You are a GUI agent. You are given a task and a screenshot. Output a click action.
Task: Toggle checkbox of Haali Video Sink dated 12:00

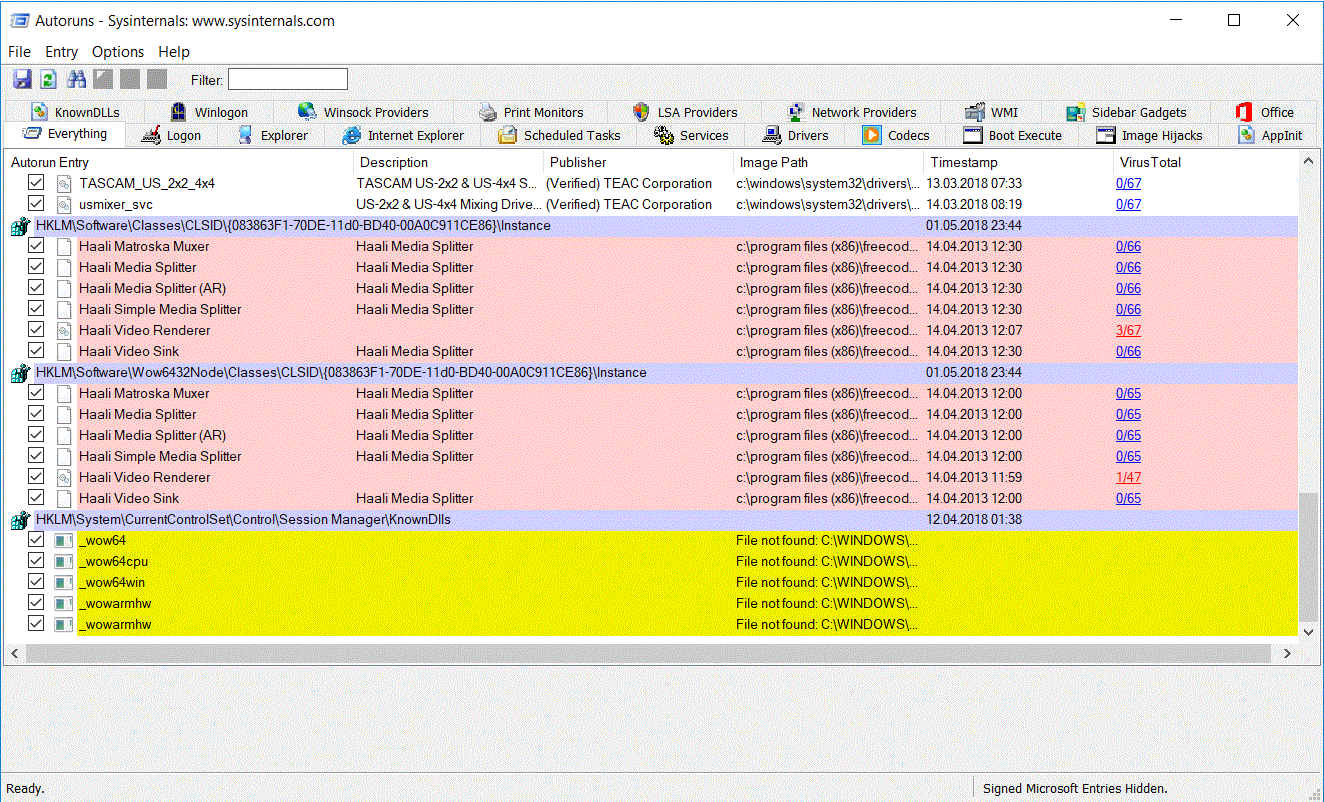36,498
